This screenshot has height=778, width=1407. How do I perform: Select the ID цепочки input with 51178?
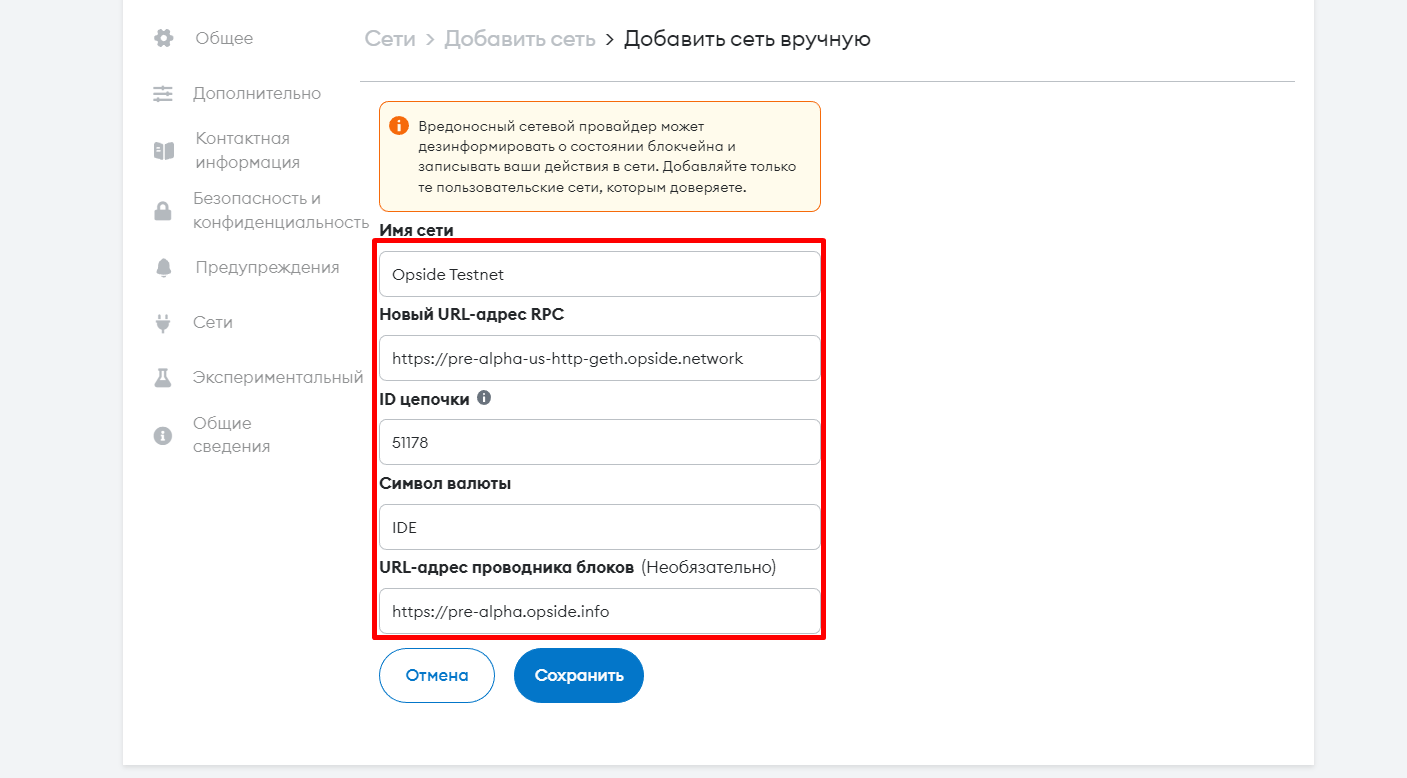point(600,442)
